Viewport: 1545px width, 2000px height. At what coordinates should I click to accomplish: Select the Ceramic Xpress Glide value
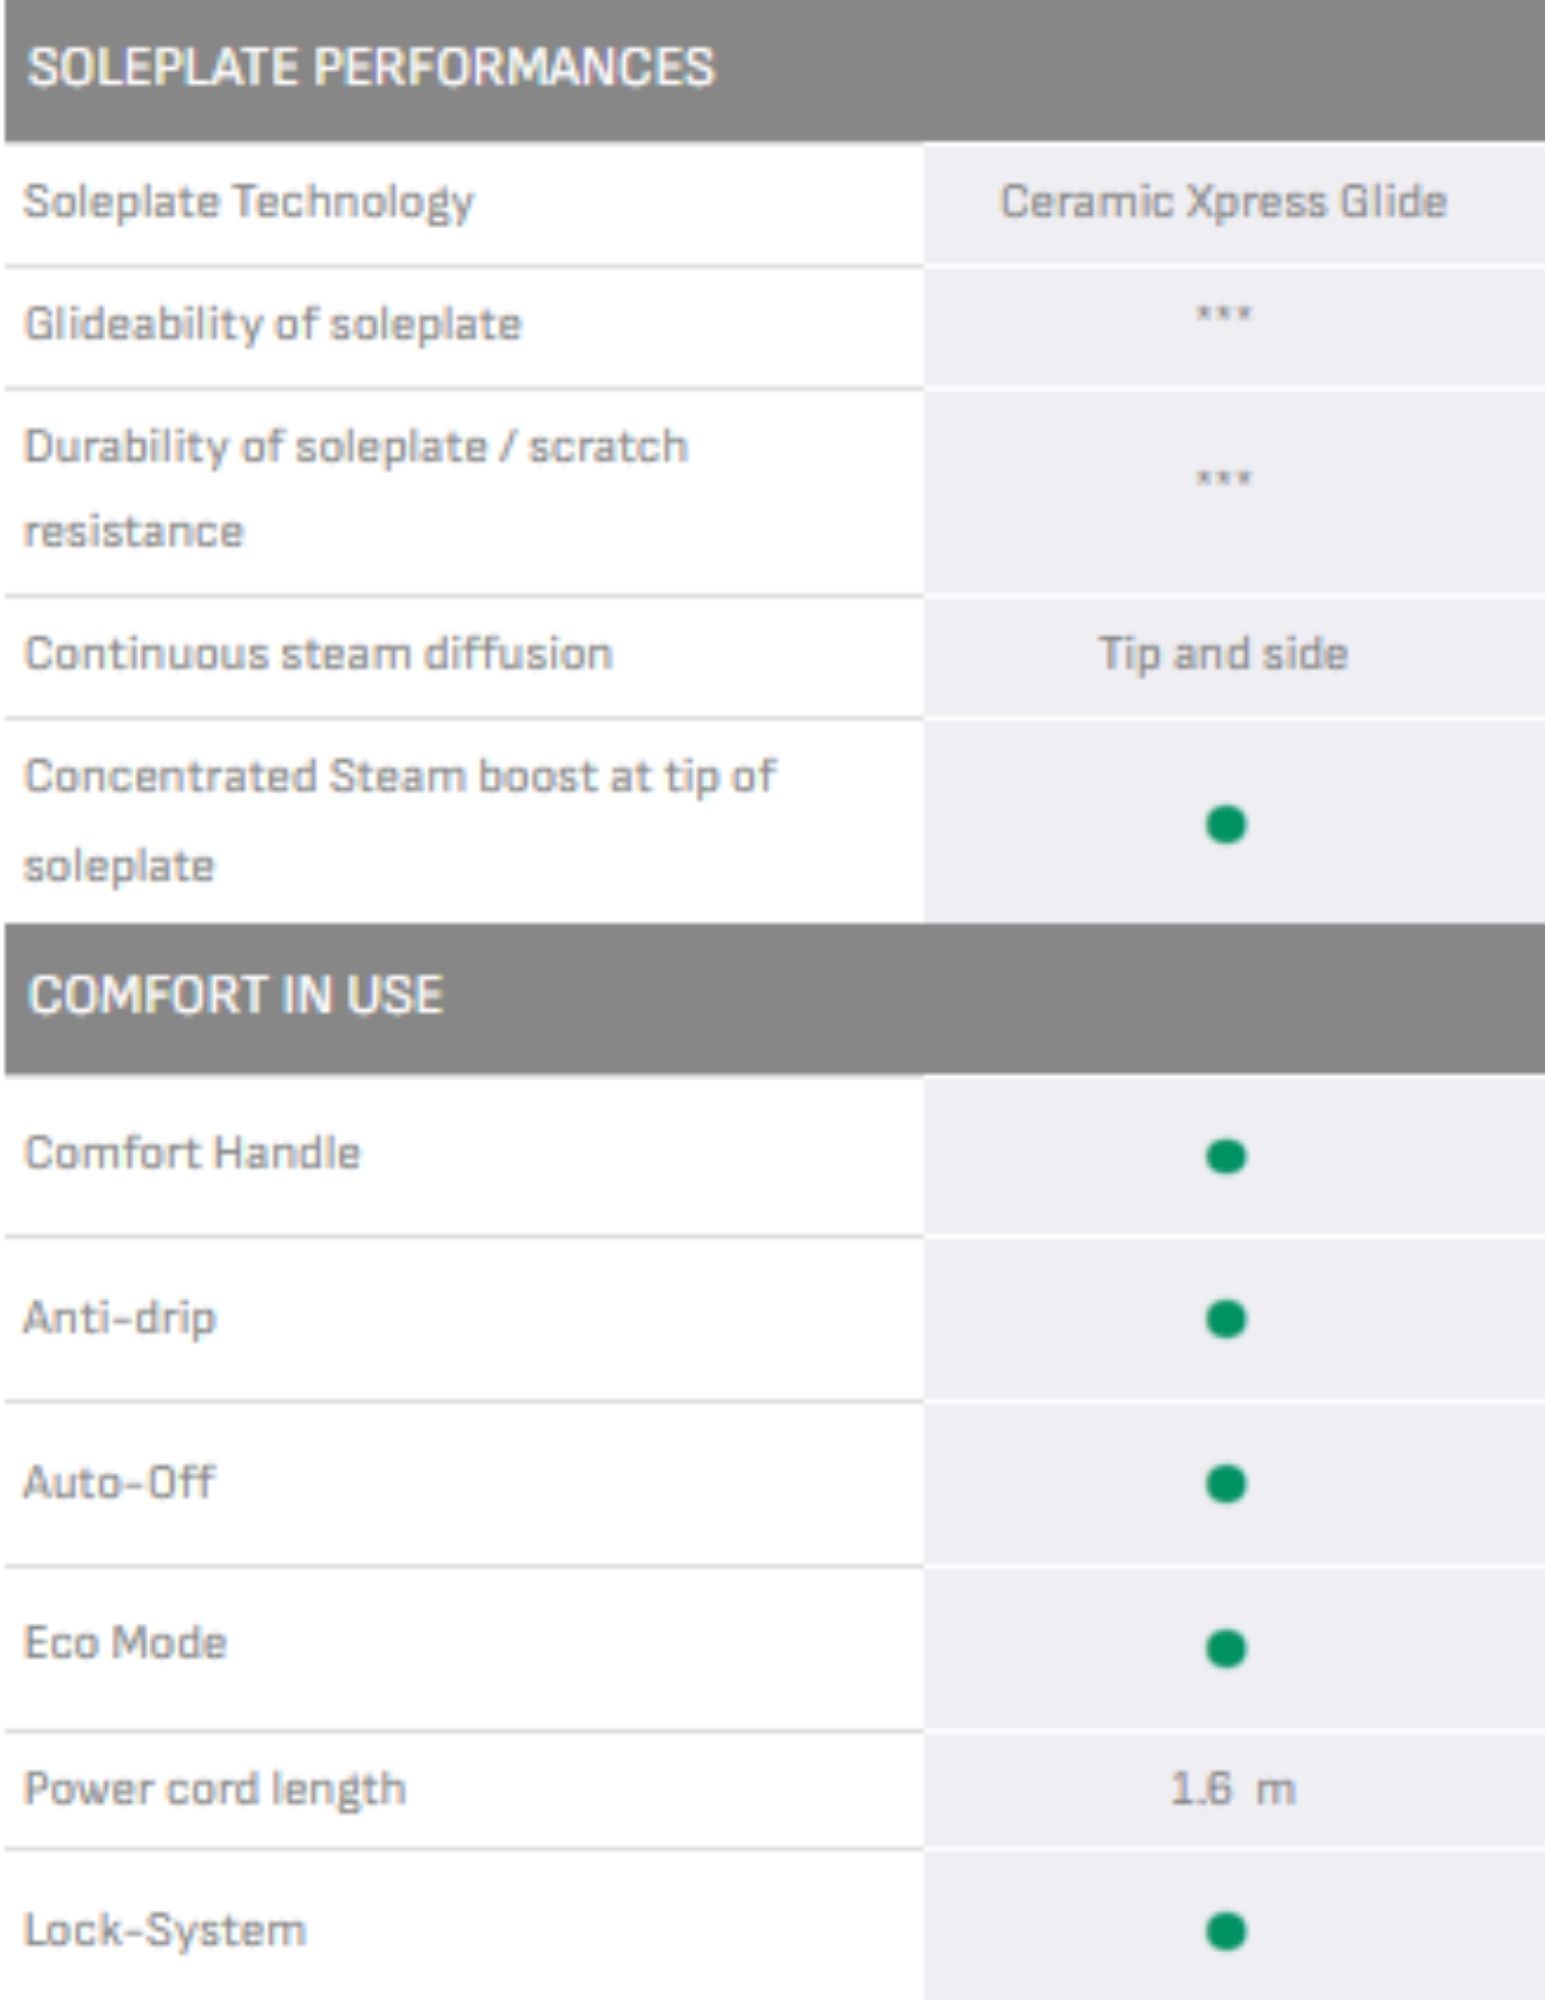(1224, 202)
